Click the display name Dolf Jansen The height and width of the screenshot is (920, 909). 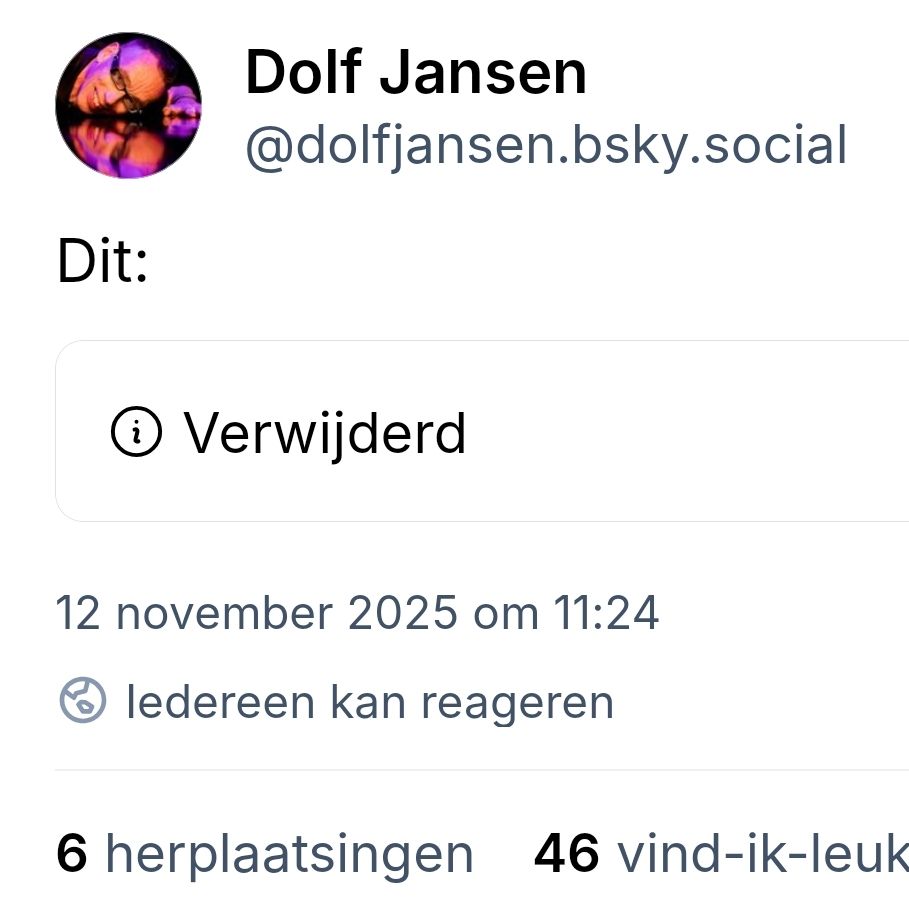[x=416, y=72]
